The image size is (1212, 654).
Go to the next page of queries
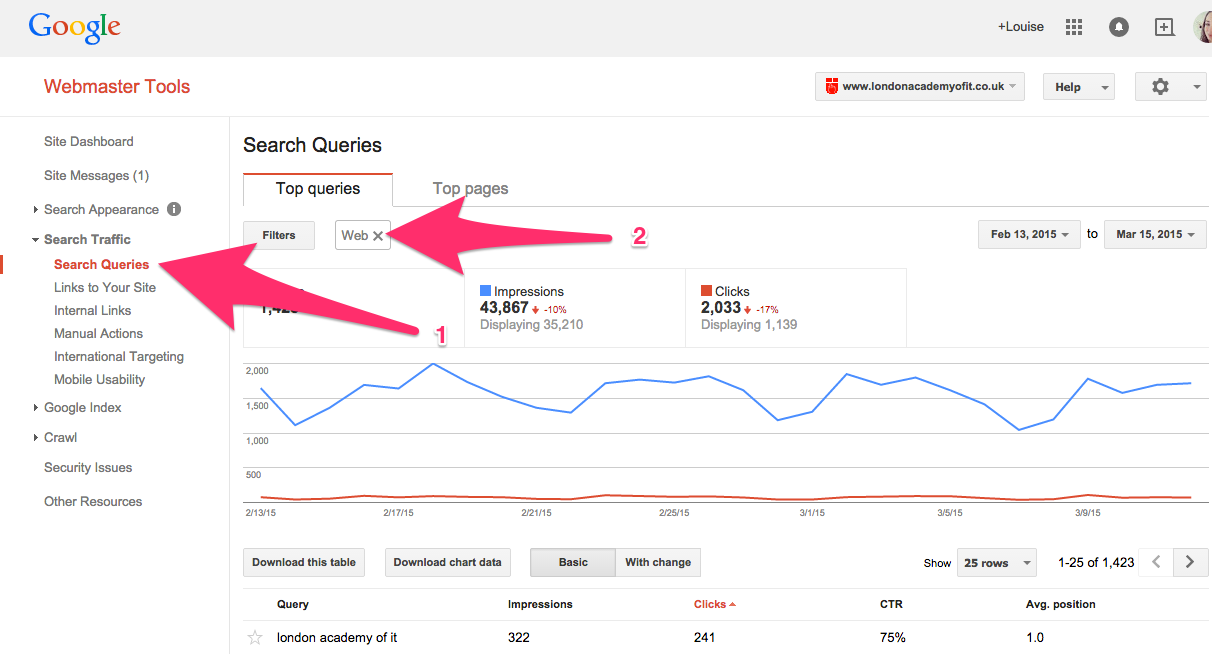pos(1190,562)
